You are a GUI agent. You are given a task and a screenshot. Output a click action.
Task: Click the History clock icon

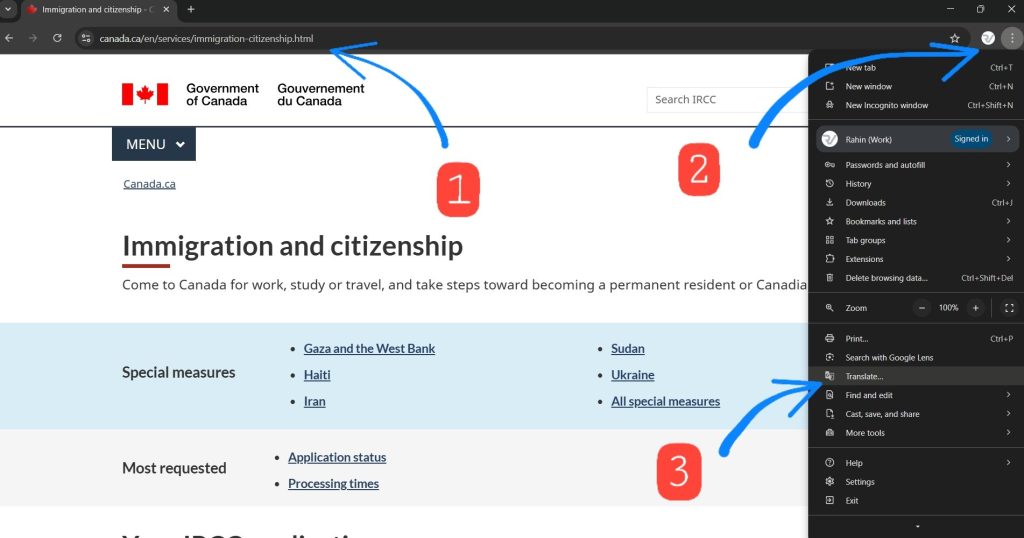pyautogui.click(x=829, y=184)
